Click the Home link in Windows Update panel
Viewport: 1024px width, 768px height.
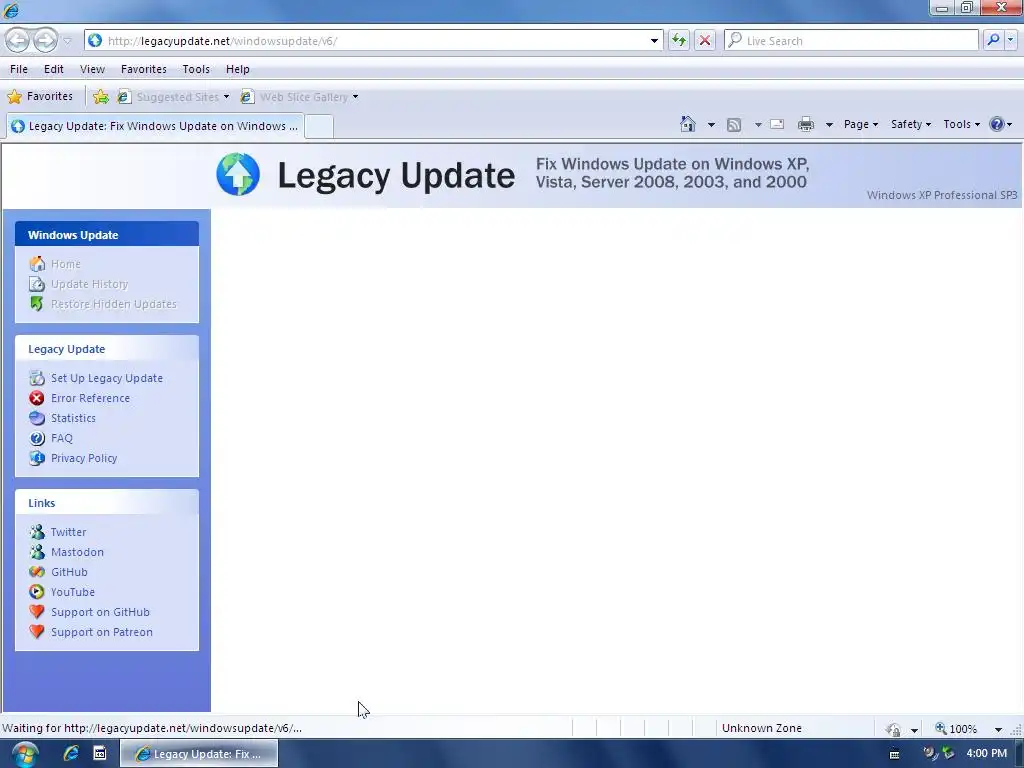(x=66, y=264)
